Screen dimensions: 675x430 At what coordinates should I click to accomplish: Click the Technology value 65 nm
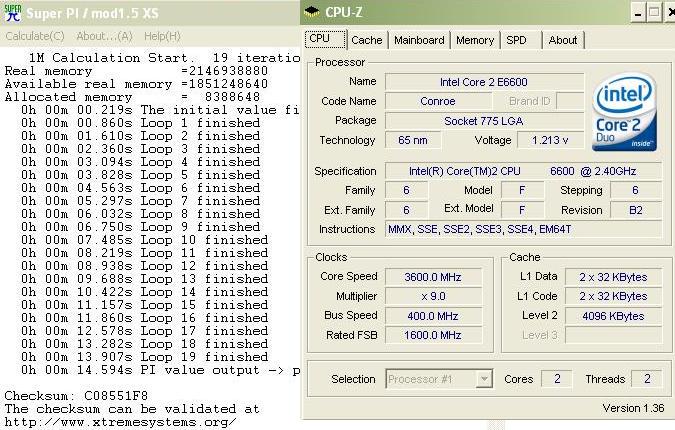point(413,140)
